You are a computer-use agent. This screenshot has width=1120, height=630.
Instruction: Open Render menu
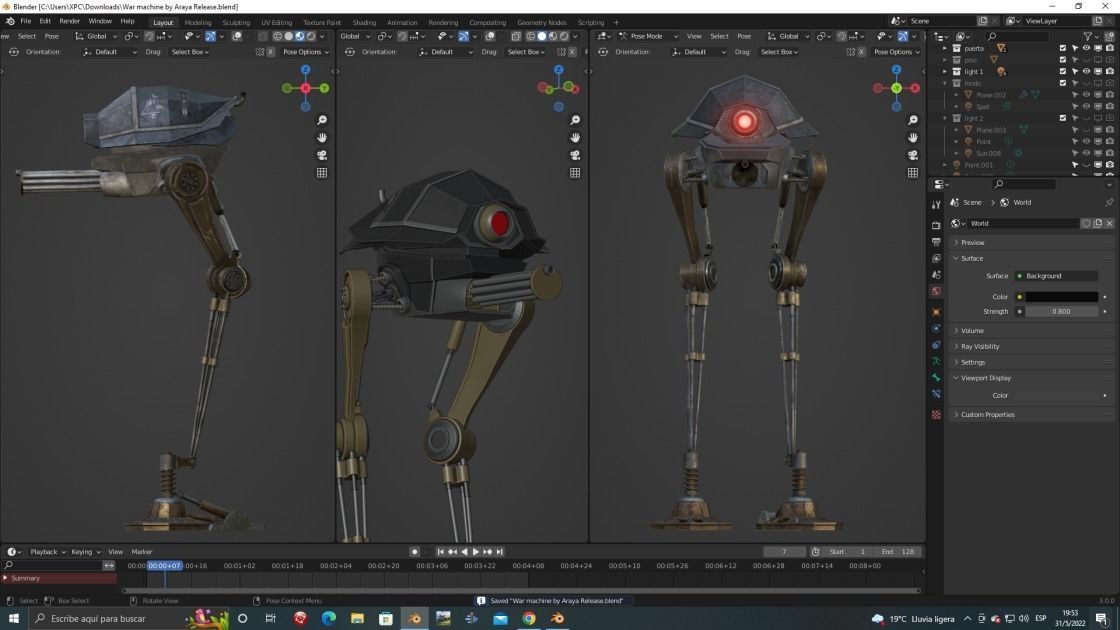point(69,21)
